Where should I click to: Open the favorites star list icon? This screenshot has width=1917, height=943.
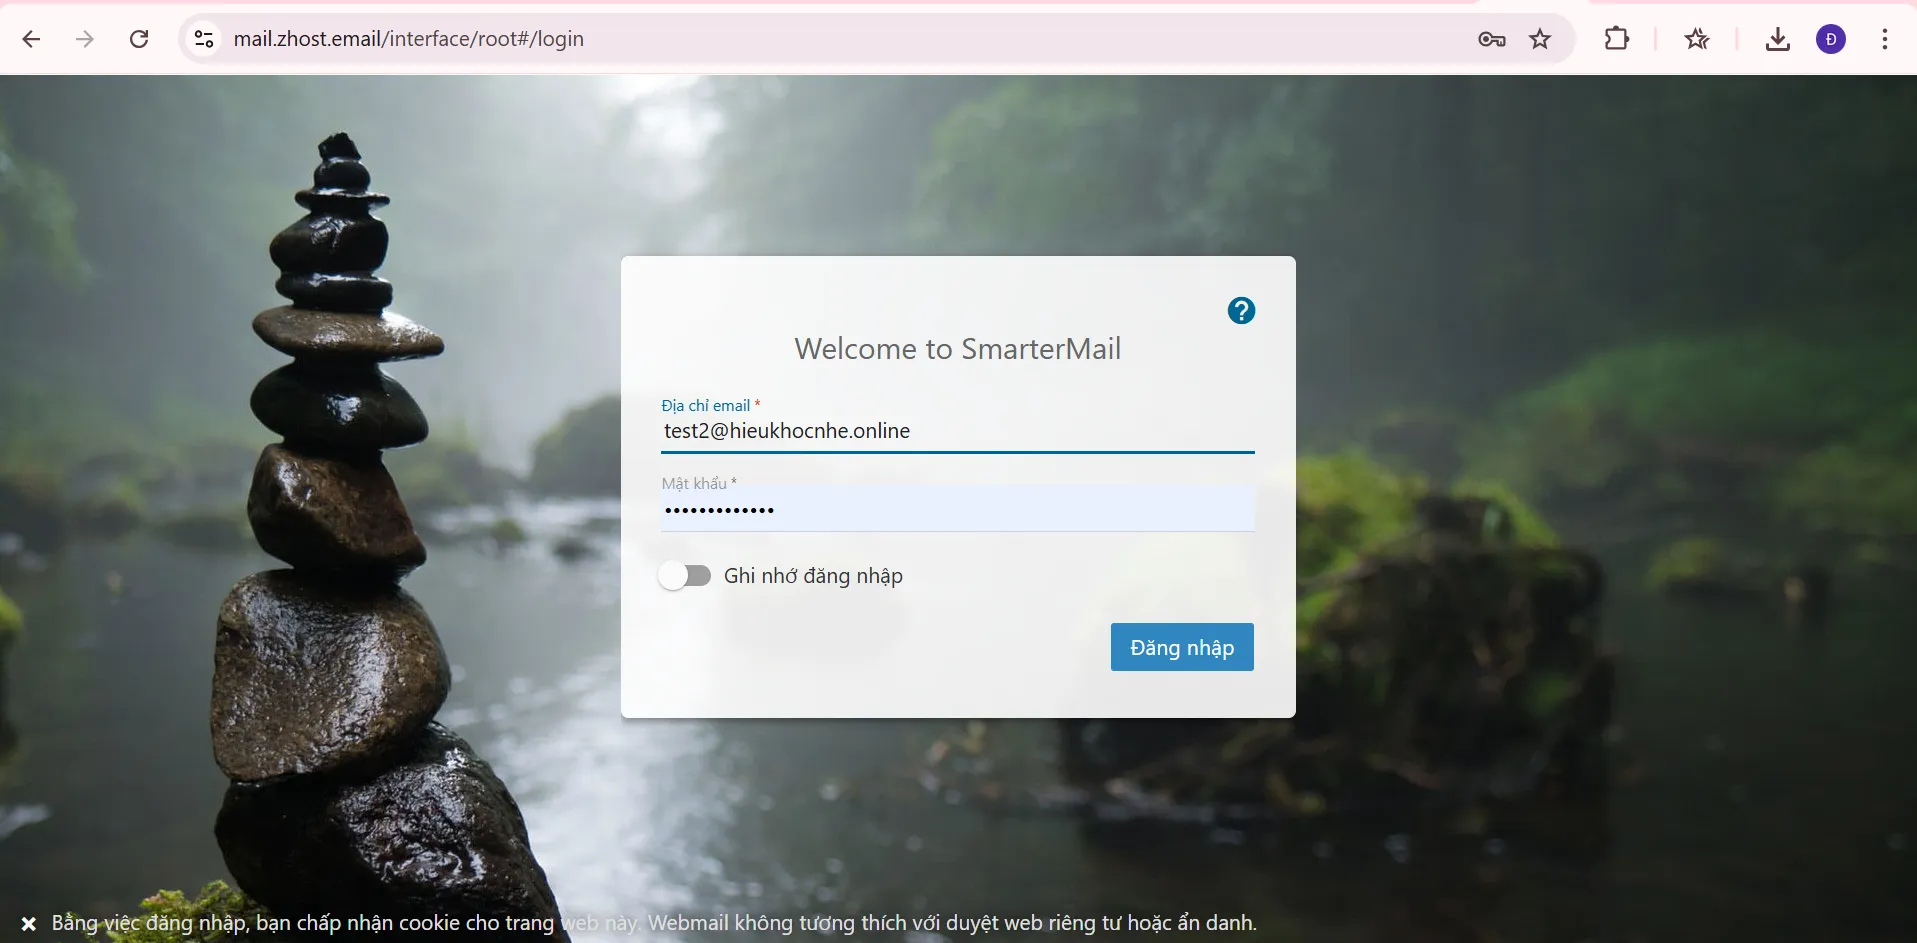coord(1696,39)
